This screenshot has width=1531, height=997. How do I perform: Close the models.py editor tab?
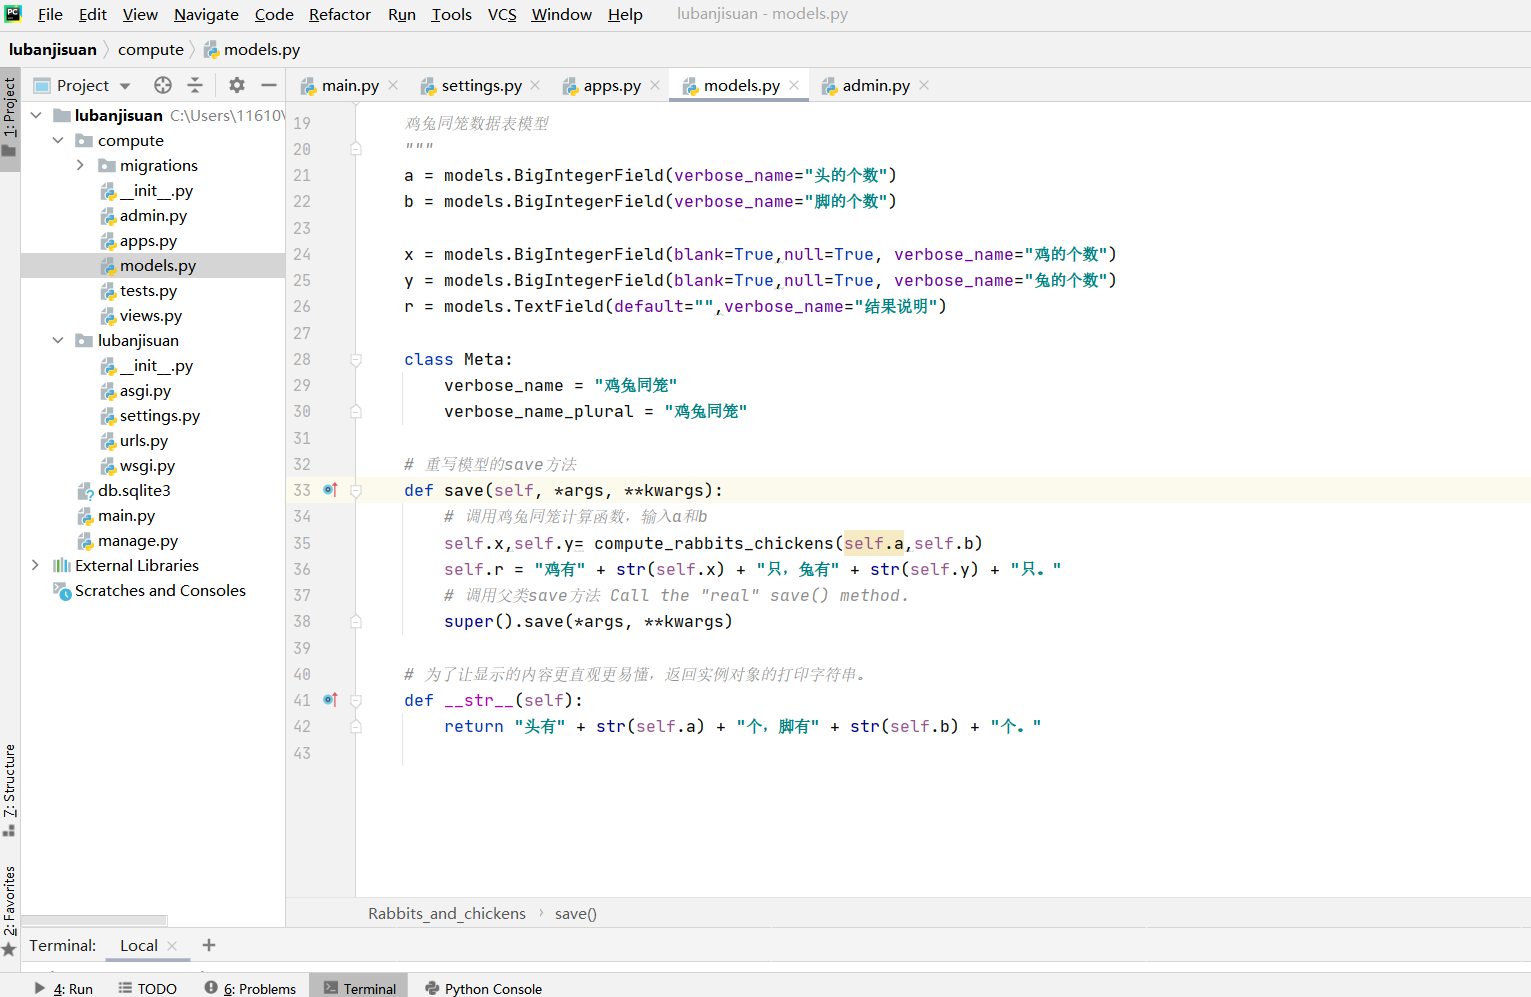pyautogui.click(x=794, y=85)
